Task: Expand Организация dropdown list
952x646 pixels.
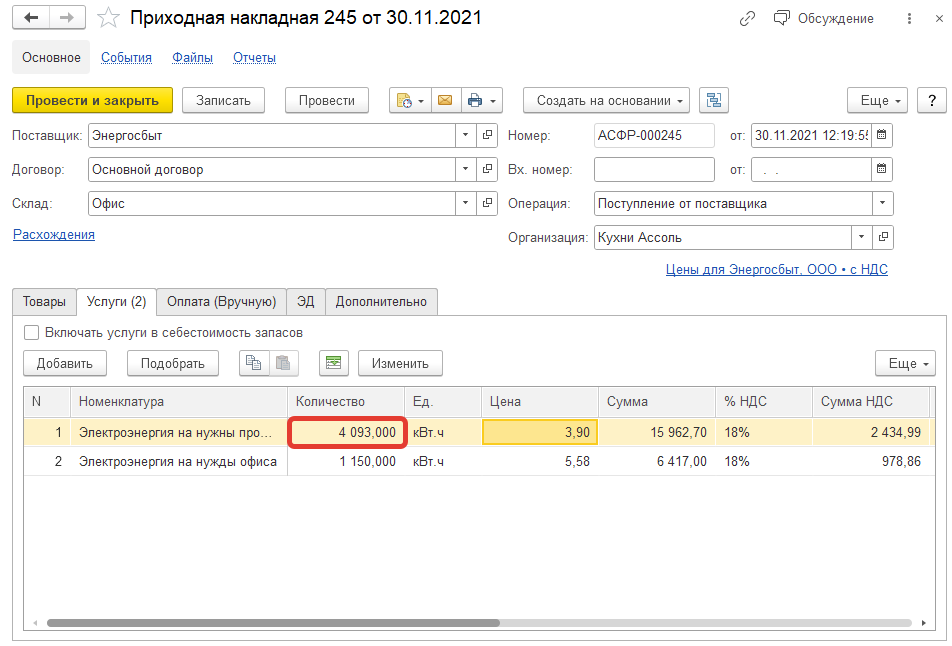Action: coord(862,237)
